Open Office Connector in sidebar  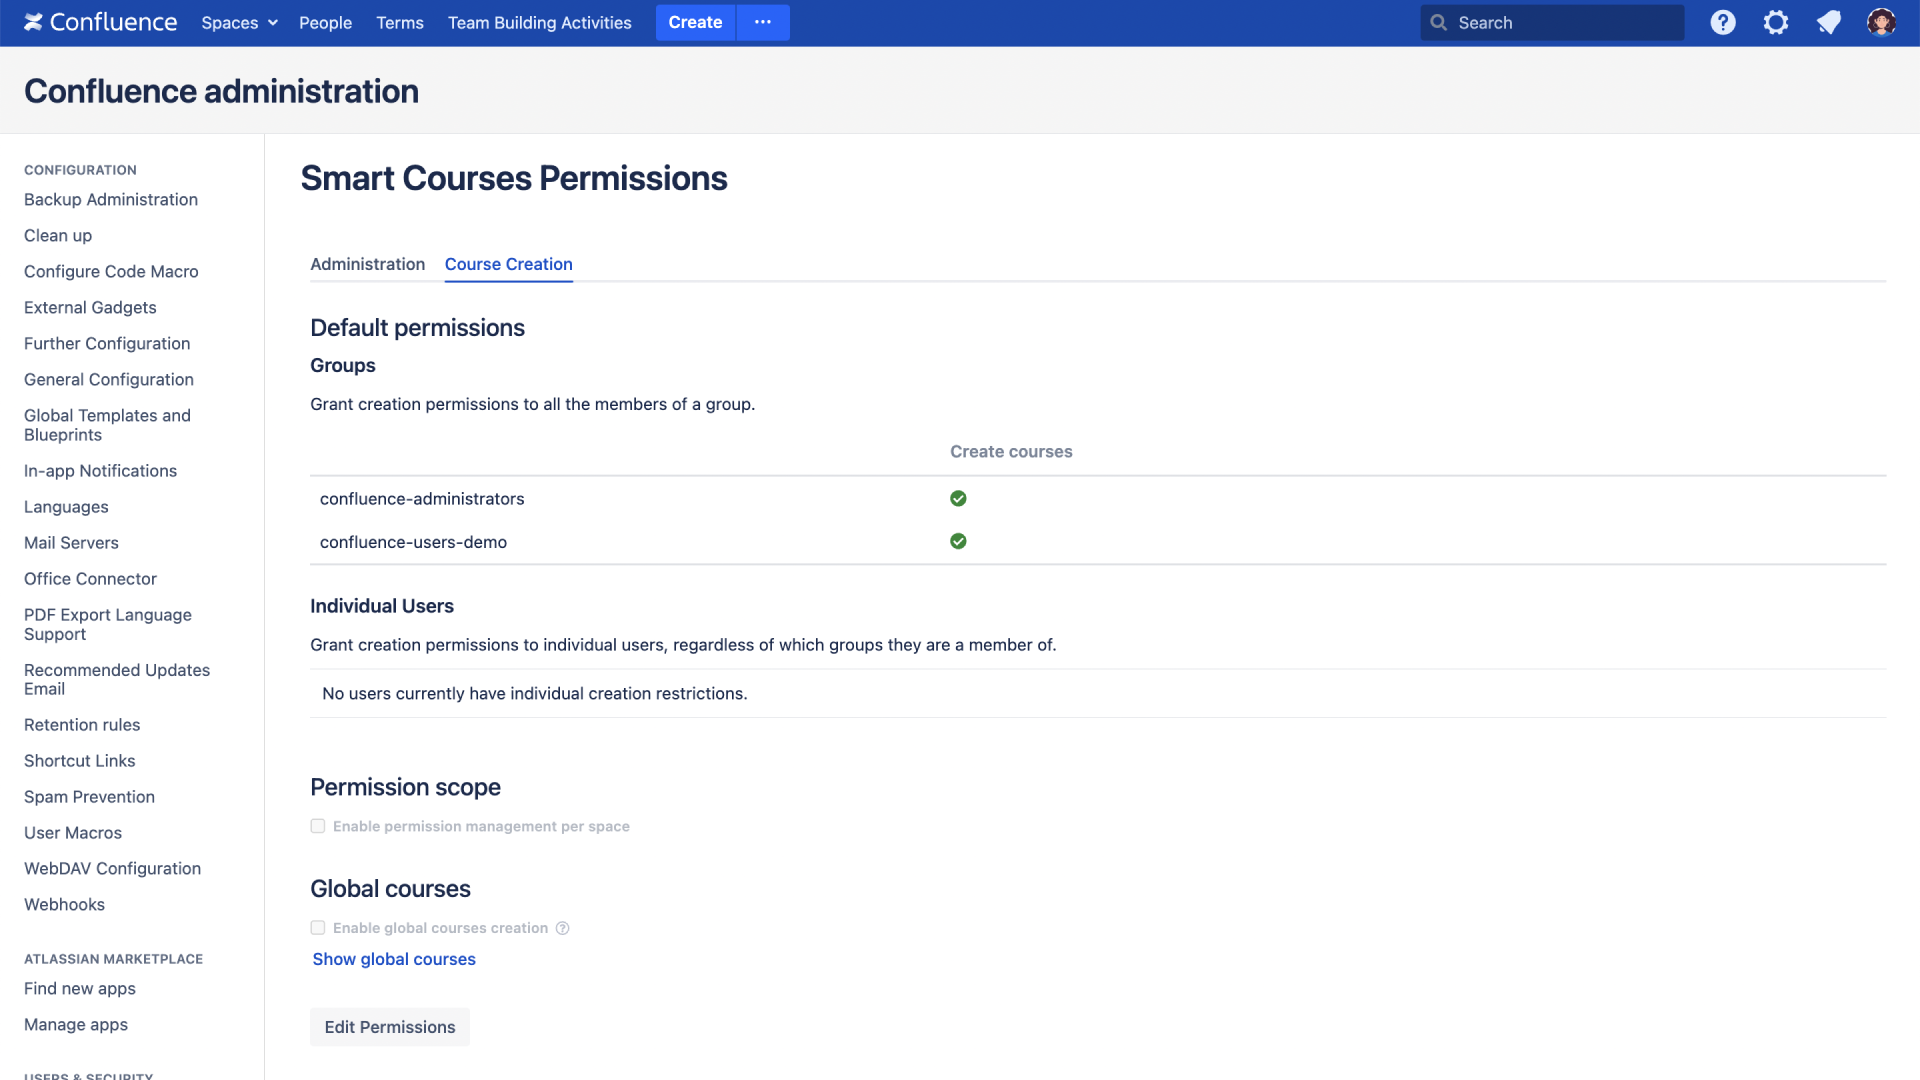click(x=90, y=579)
